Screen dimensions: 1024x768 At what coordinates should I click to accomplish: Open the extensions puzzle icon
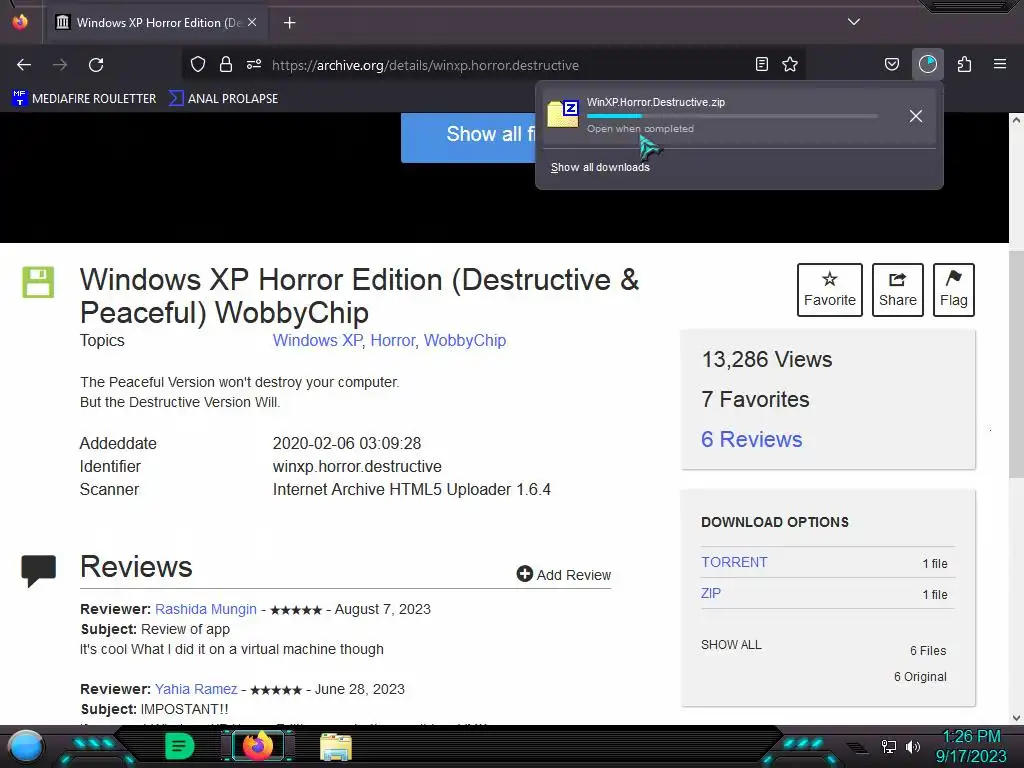click(x=964, y=64)
